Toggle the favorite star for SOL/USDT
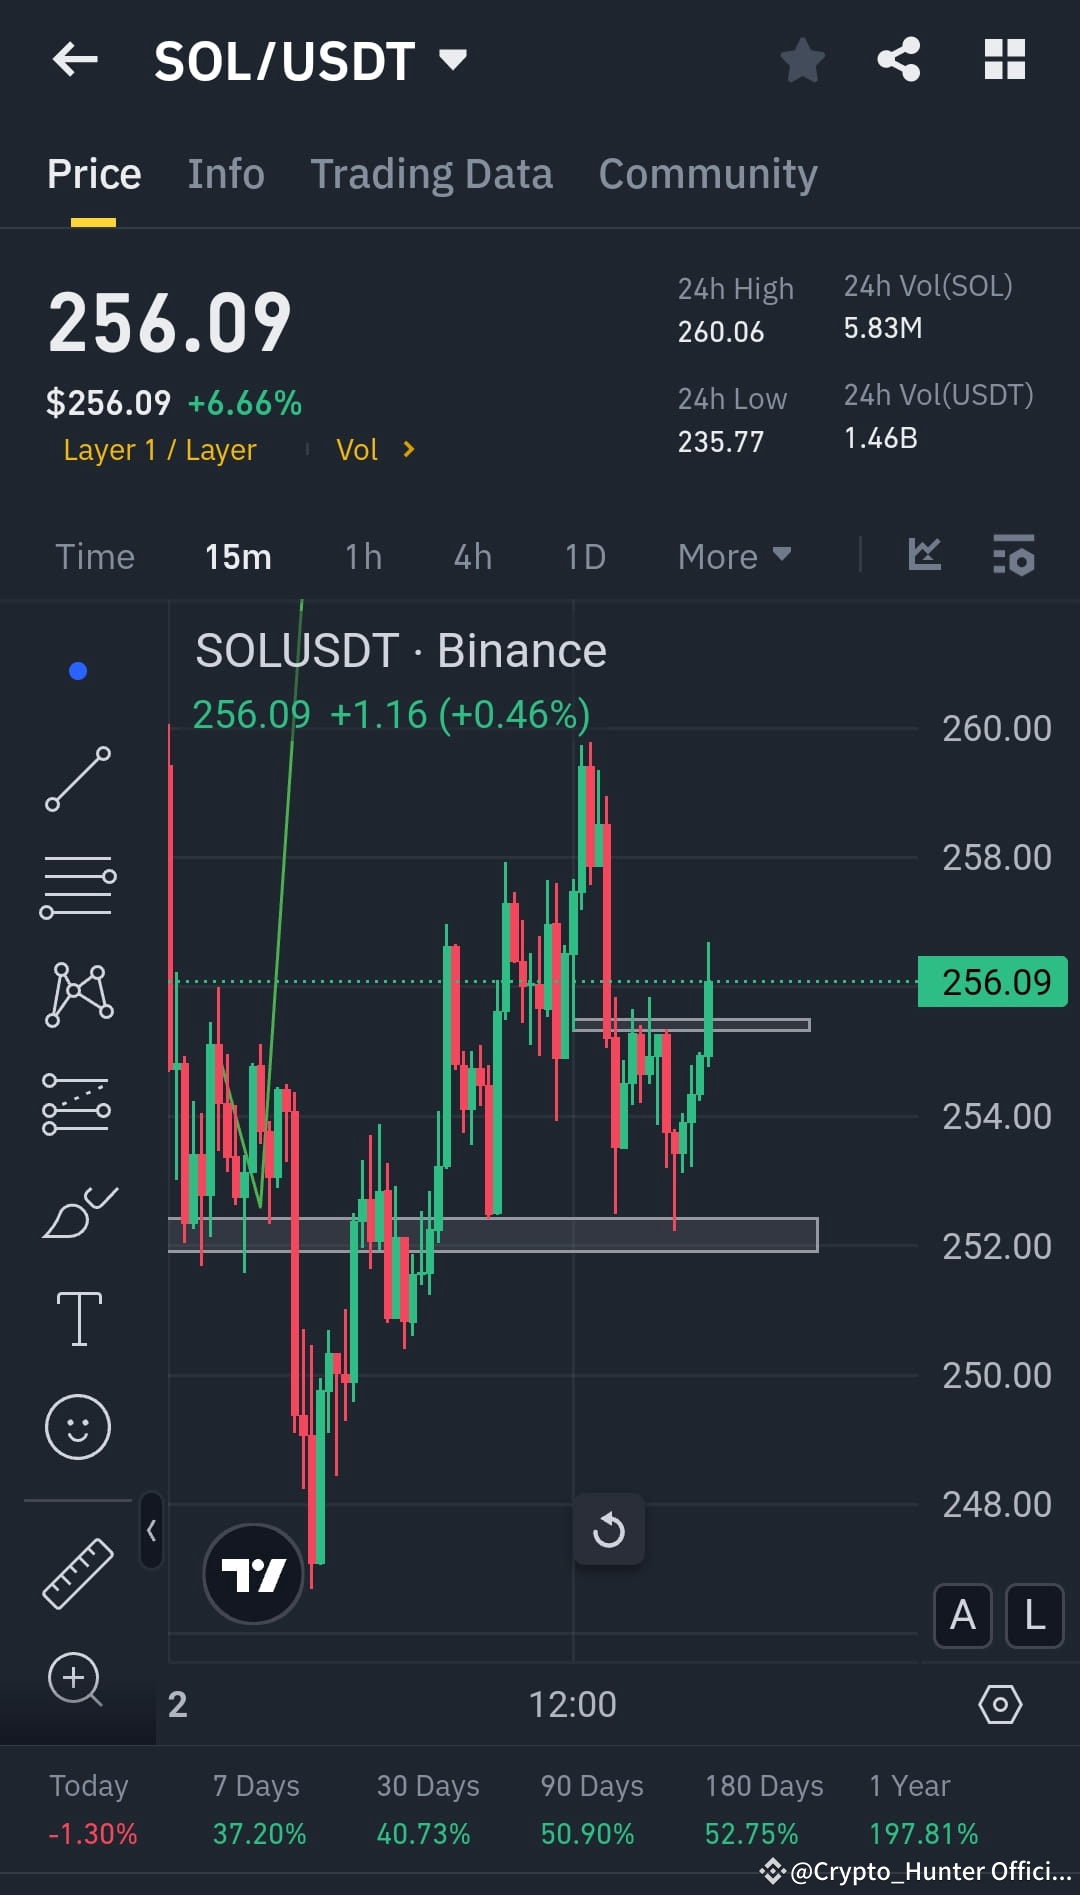This screenshot has height=1895, width=1080. tap(803, 60)
